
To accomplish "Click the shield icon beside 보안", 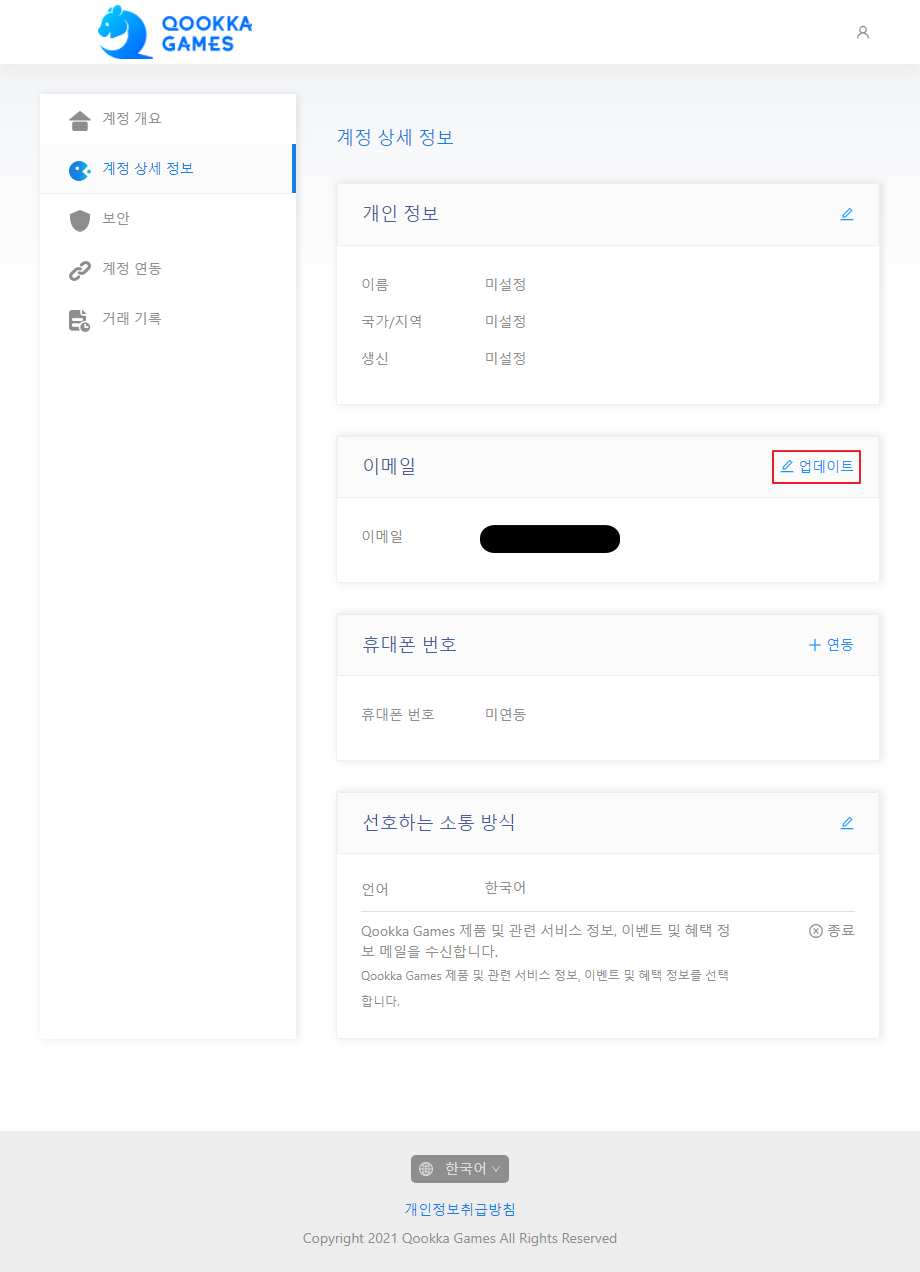I will coord(80,220).
